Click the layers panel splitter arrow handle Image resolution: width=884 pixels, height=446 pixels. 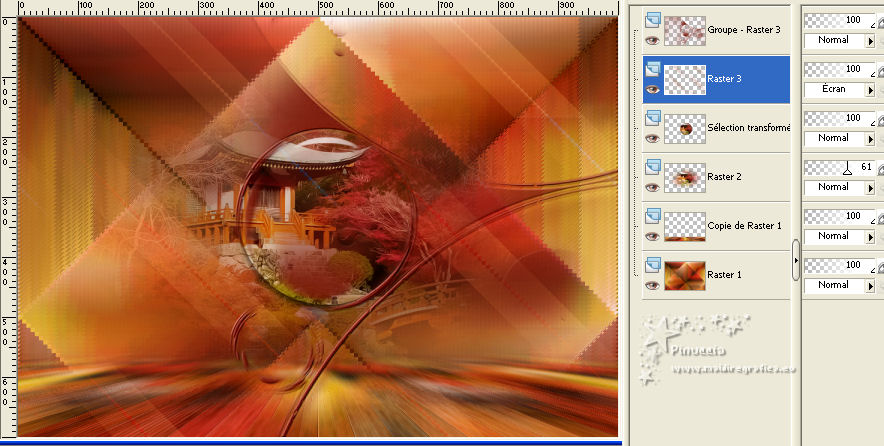tap(795, 260)
